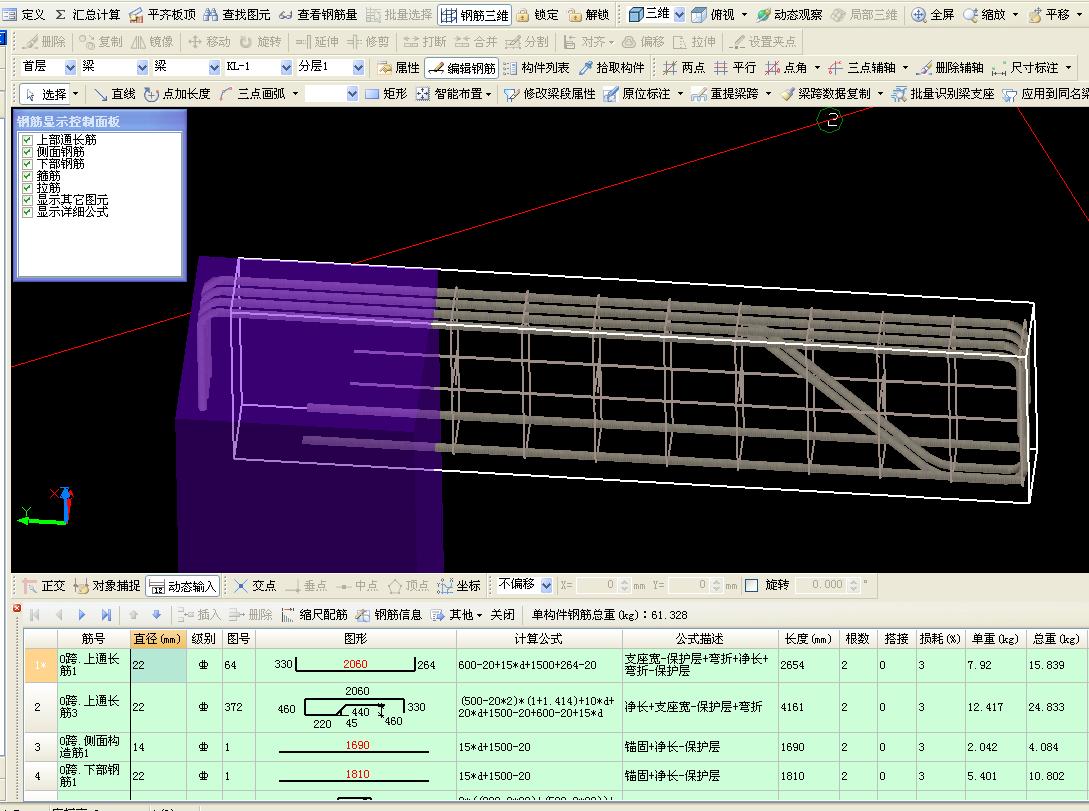Go to next rebar record arrow
Viewport: 1089px width, 811px height.
point(82,614)
